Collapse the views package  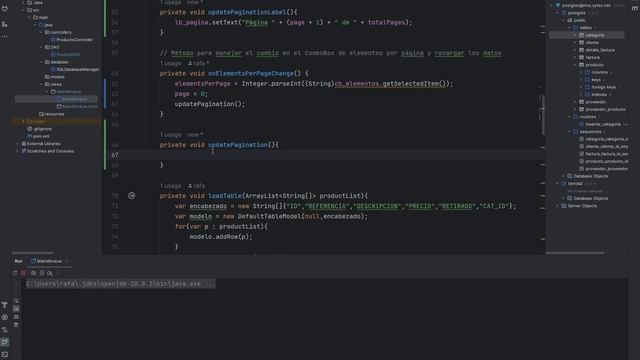[41, 84]
